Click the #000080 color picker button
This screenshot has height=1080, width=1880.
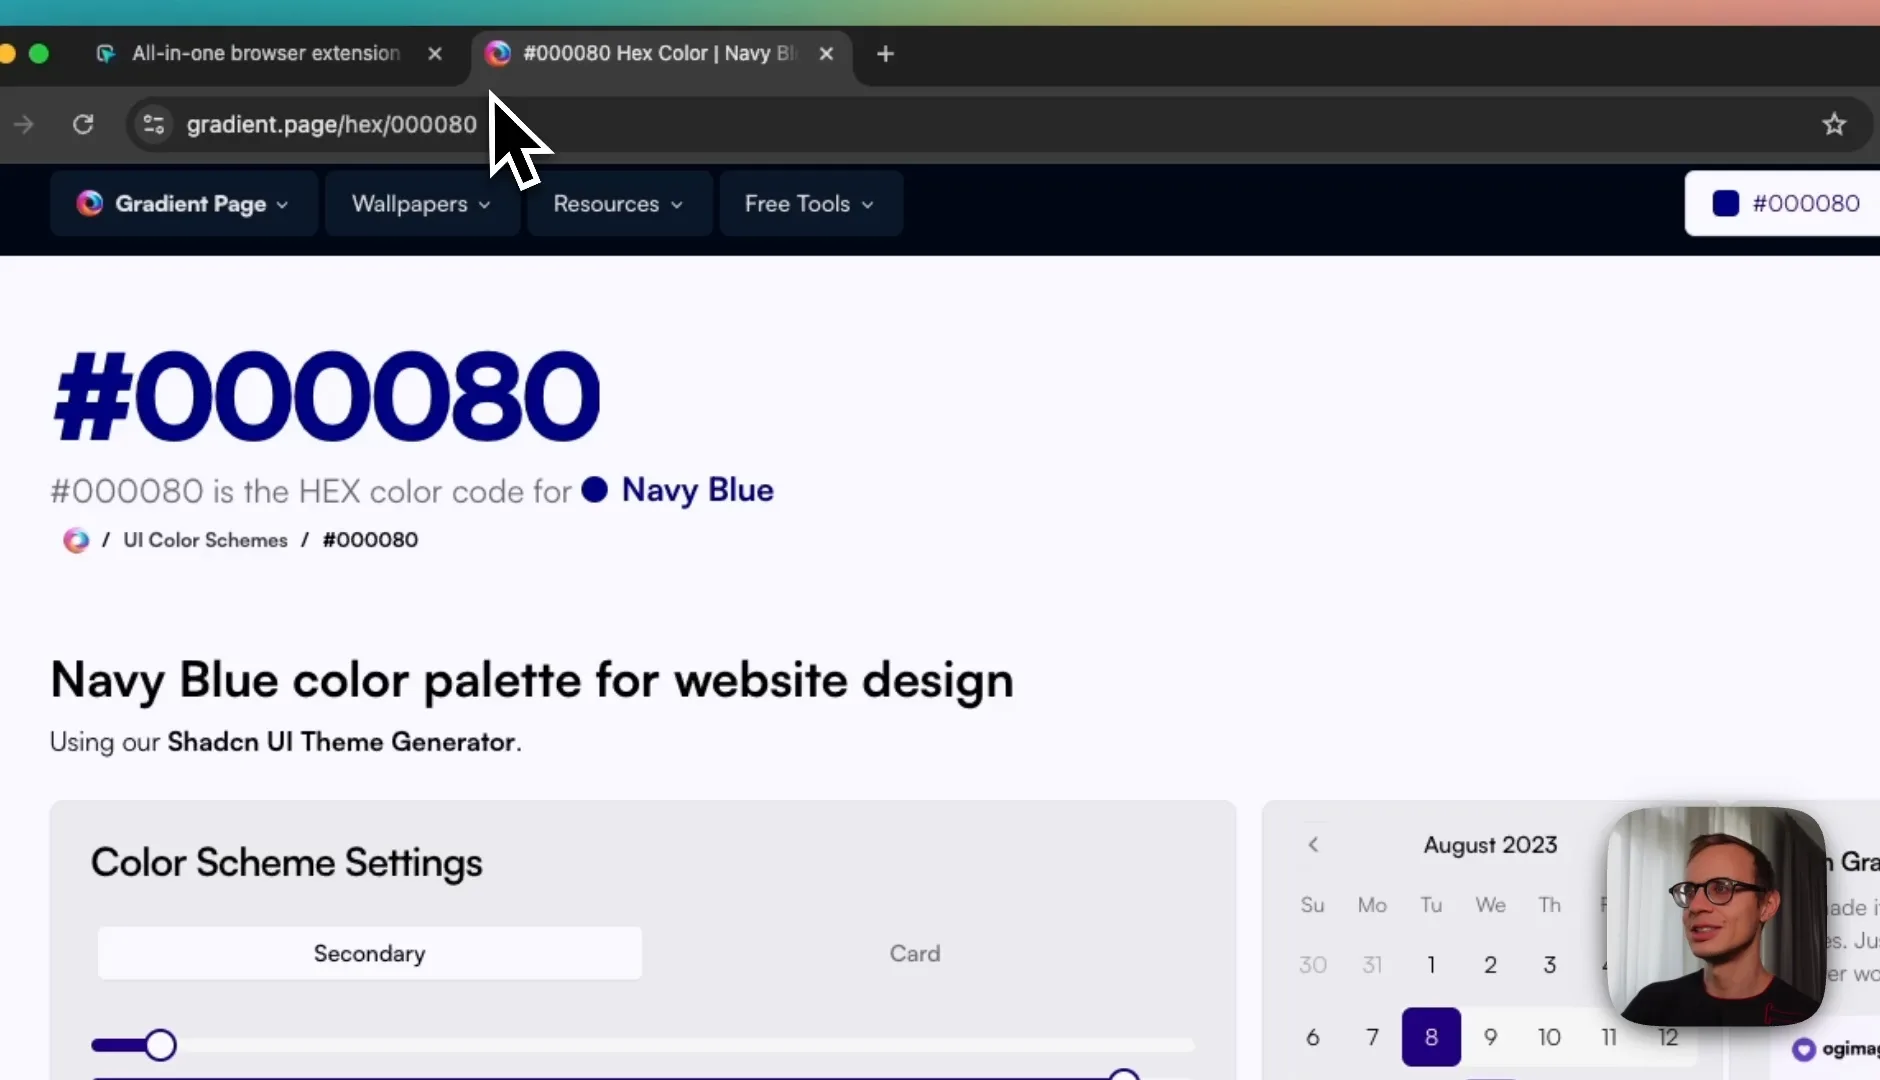tap(1782, 204)
